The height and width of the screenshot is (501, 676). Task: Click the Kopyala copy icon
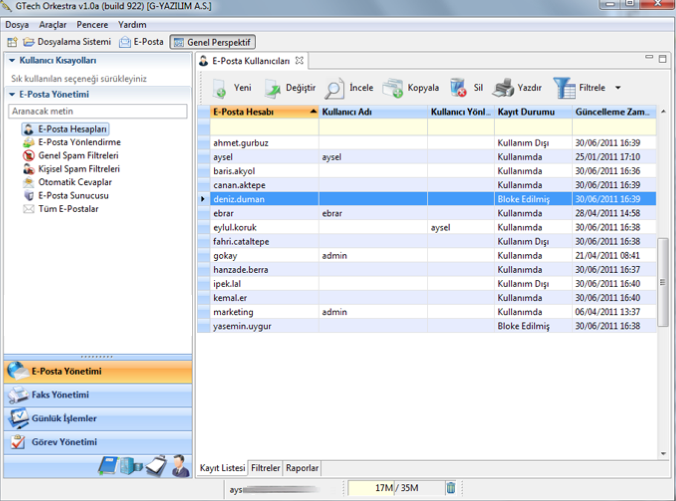[392, 88]
